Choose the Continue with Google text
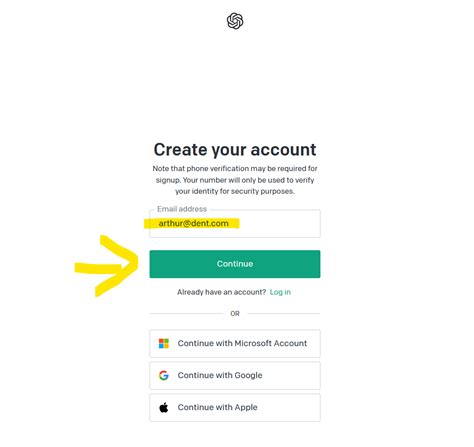The height and width of the screenshot is (447, 474). (220, 375)
